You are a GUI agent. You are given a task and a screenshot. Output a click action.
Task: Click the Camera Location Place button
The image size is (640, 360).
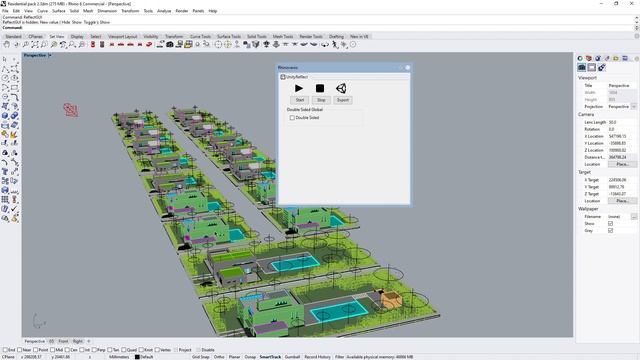622,164
